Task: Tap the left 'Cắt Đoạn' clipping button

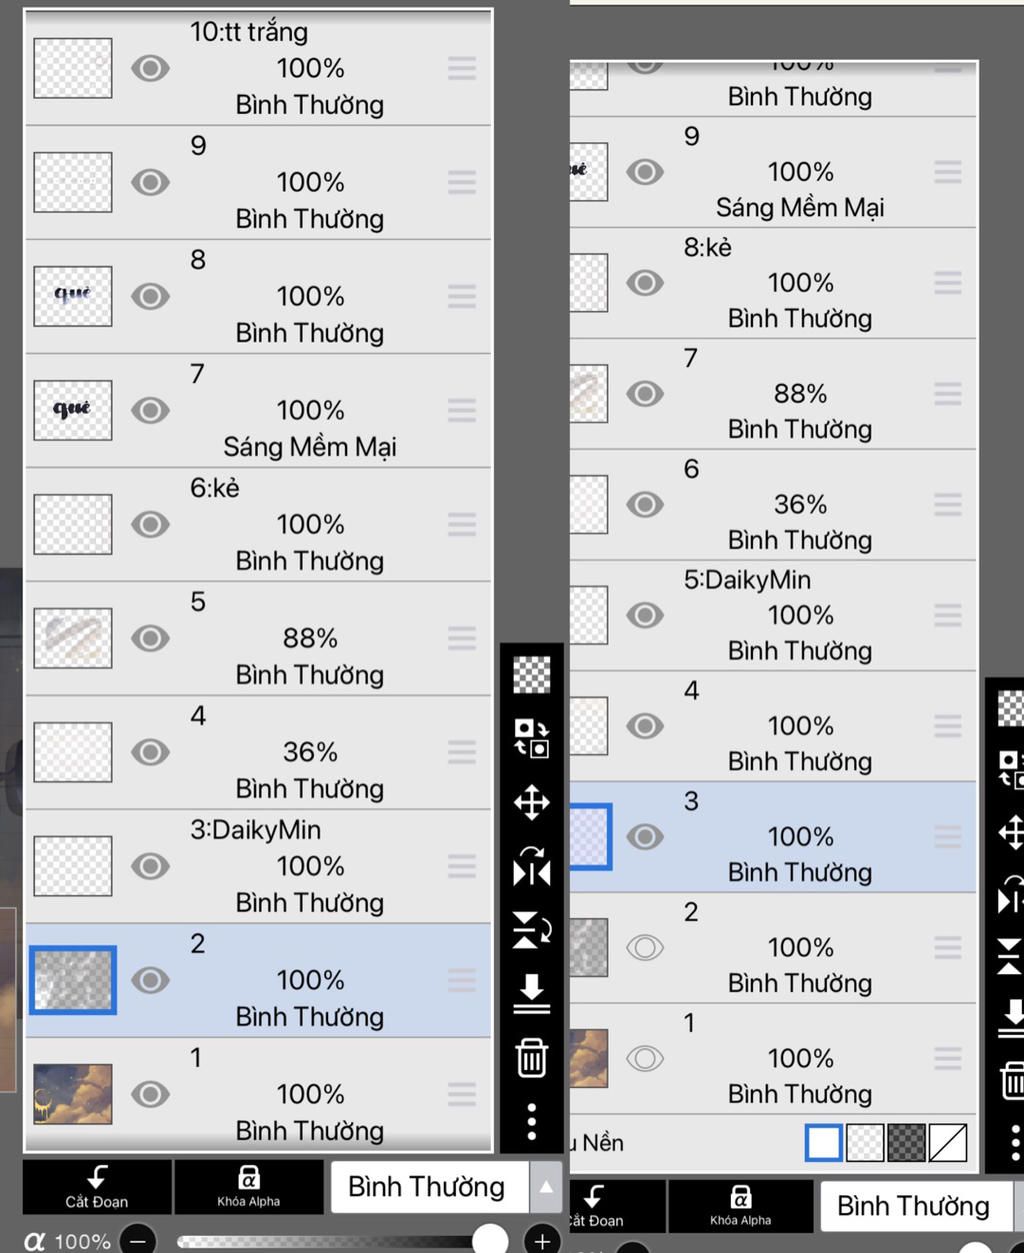Action: 97,1187
